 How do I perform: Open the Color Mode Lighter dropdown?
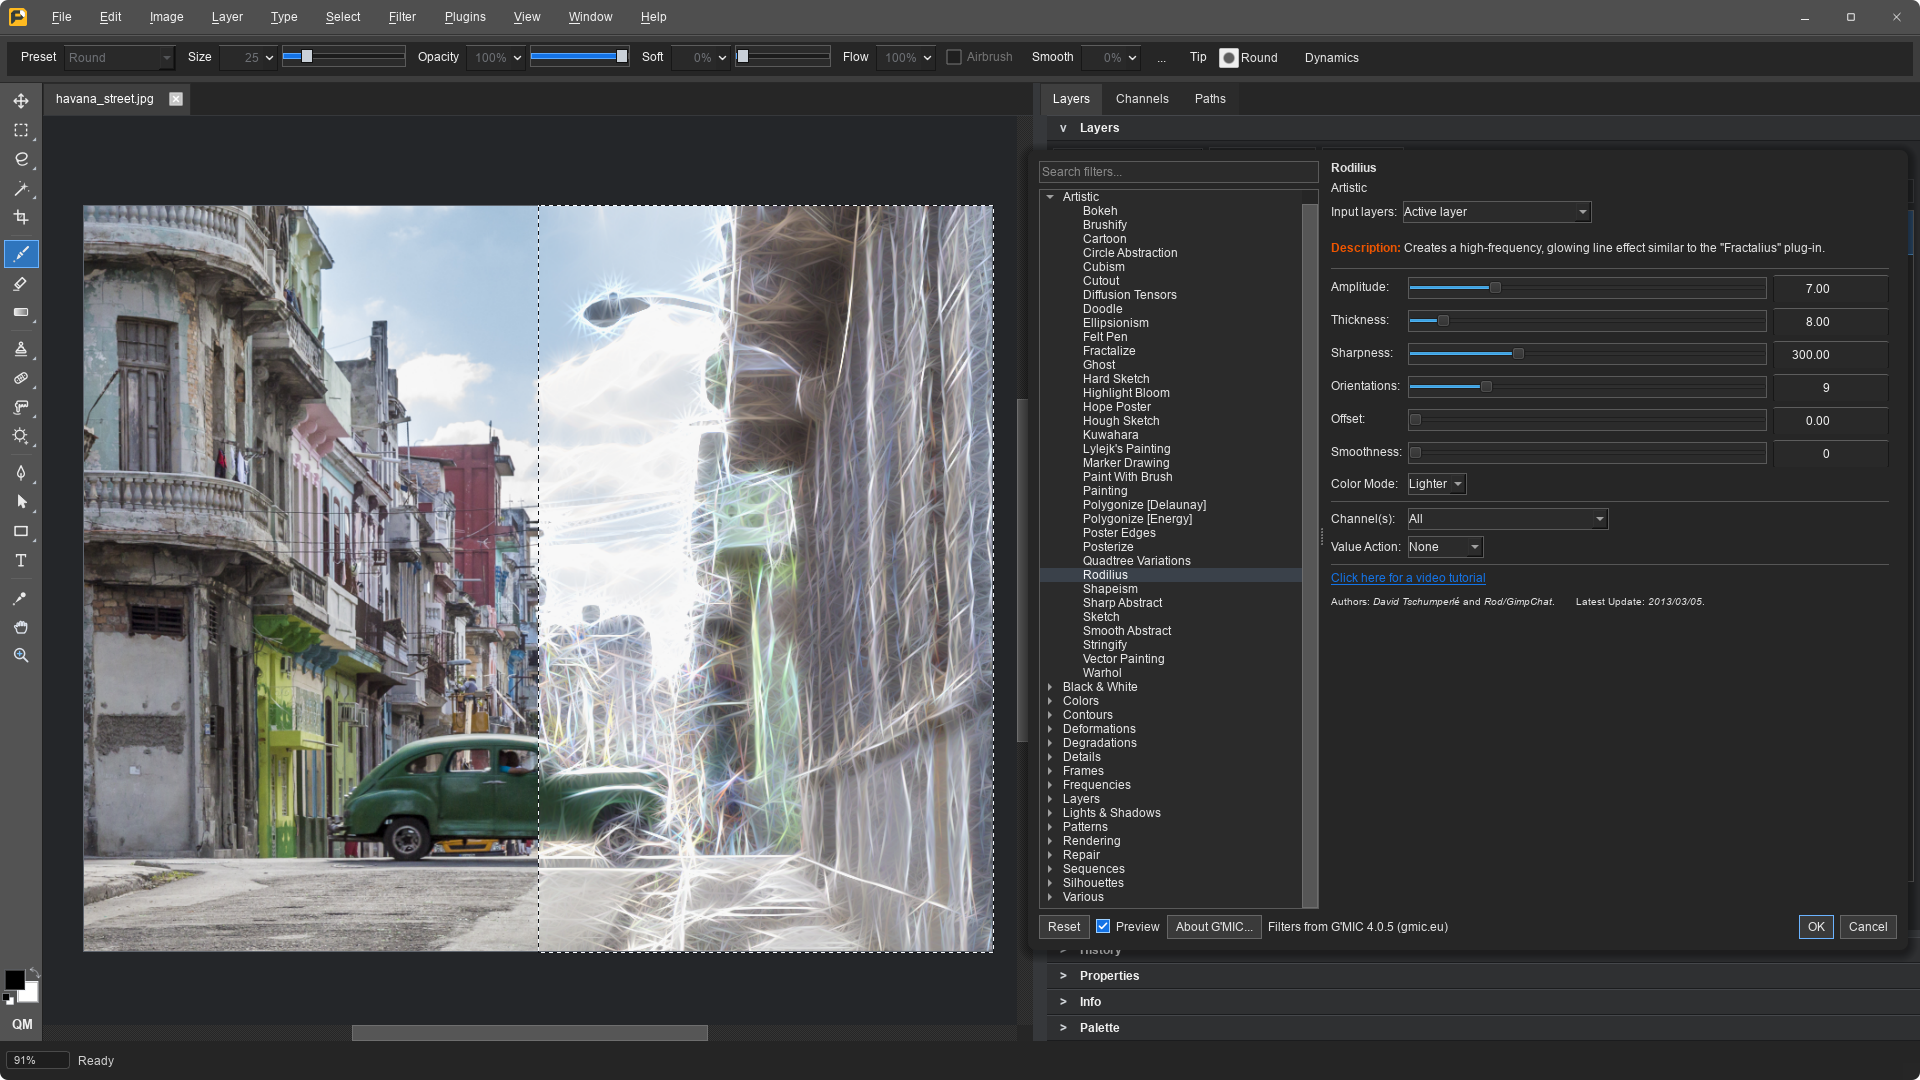1436,484
